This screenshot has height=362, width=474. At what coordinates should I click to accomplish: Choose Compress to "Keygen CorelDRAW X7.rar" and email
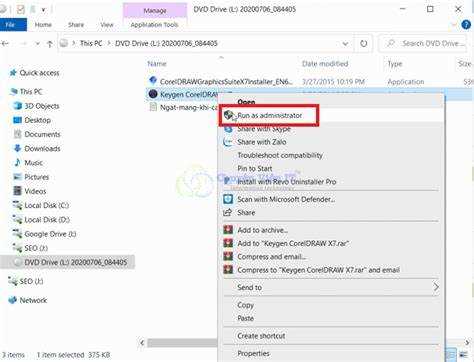point(318,270)
